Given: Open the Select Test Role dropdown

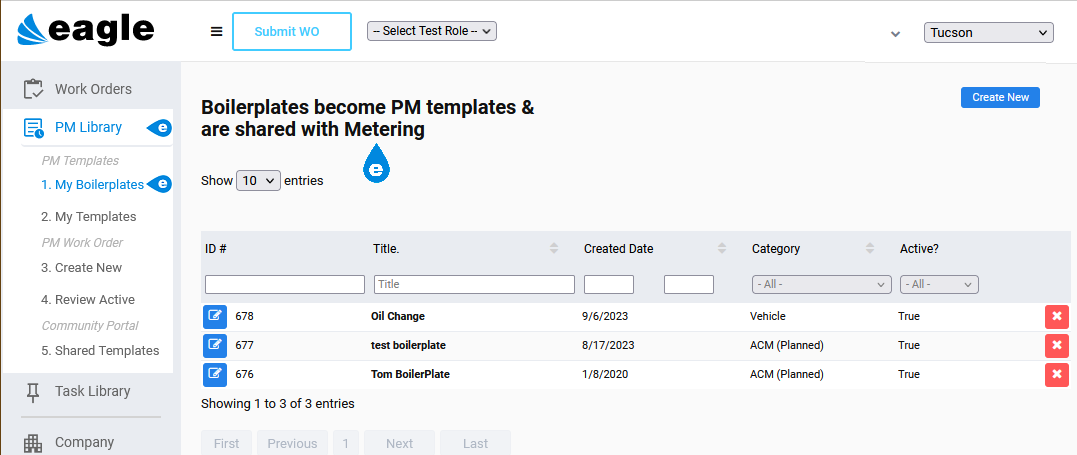Looking at the screenshot, I should [x=432, y=31].
